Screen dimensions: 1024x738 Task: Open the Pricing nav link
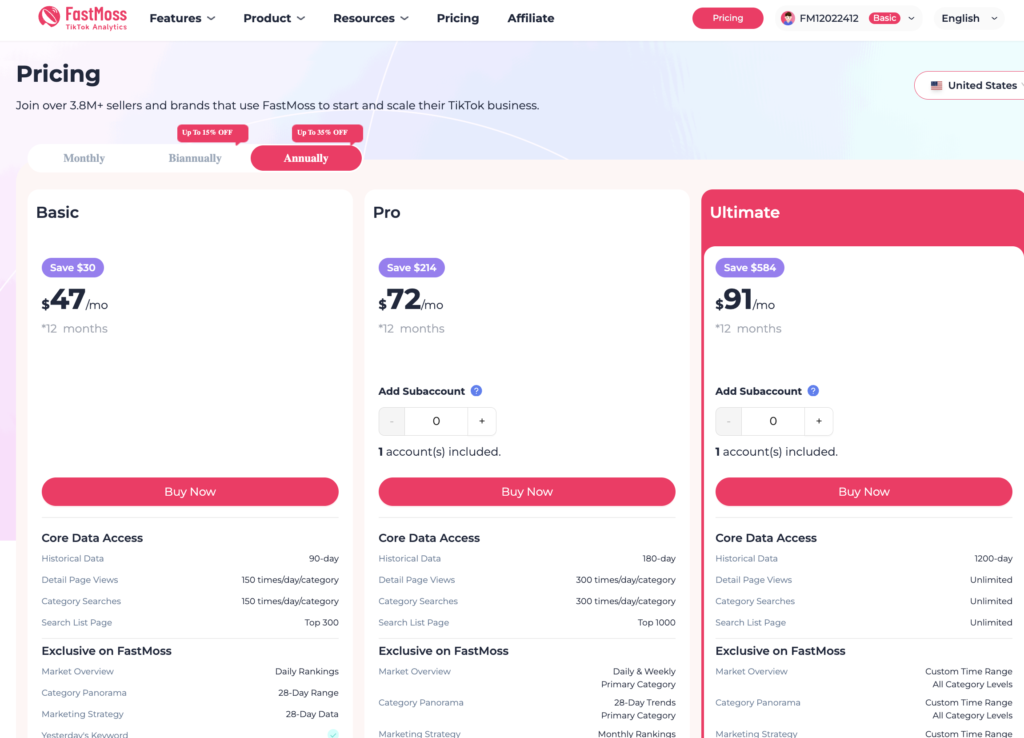(458, 18)
